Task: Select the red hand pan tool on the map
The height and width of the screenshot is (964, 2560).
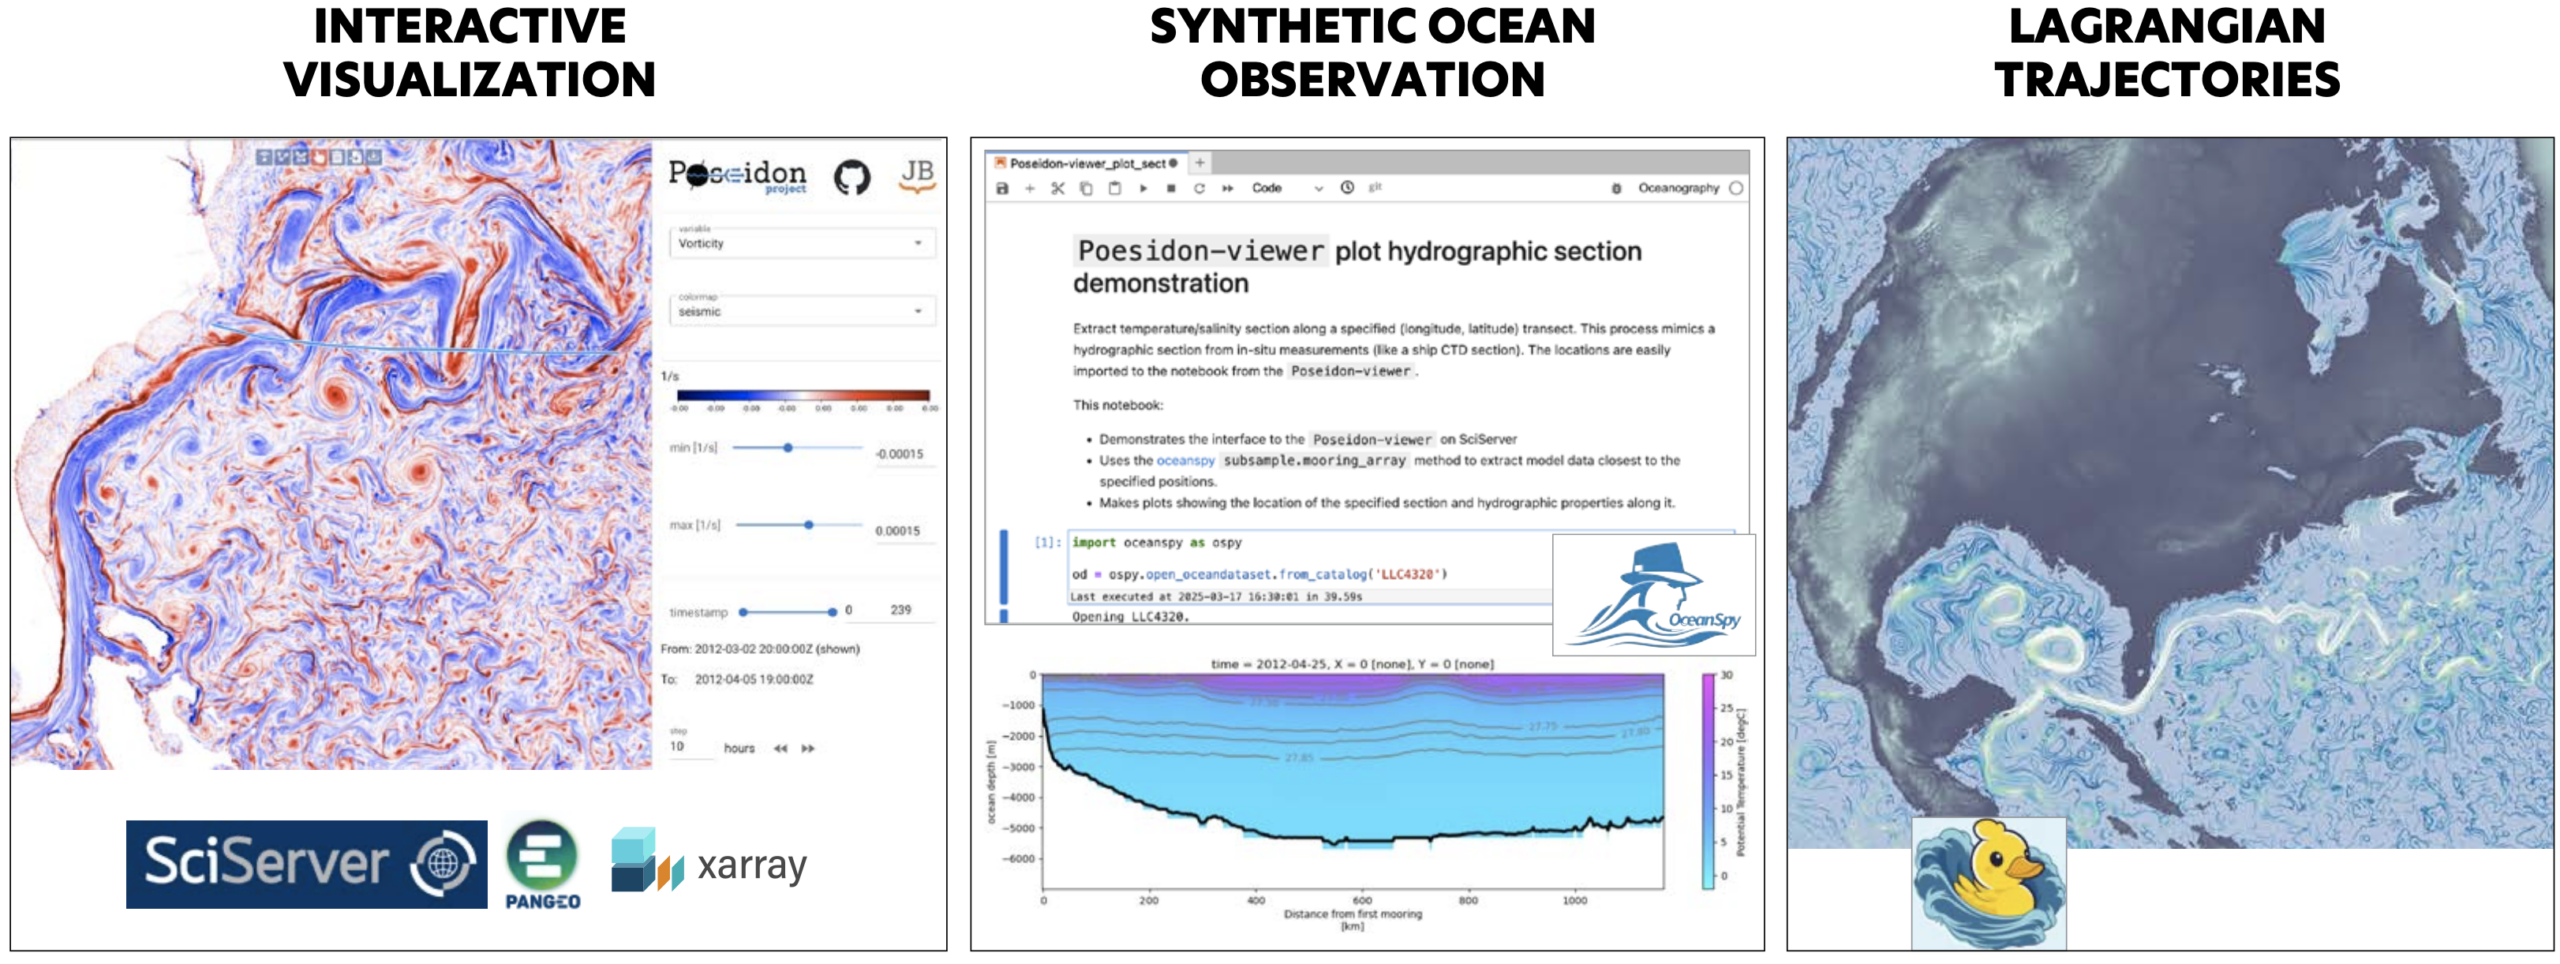Action: (x=319, y=157)
